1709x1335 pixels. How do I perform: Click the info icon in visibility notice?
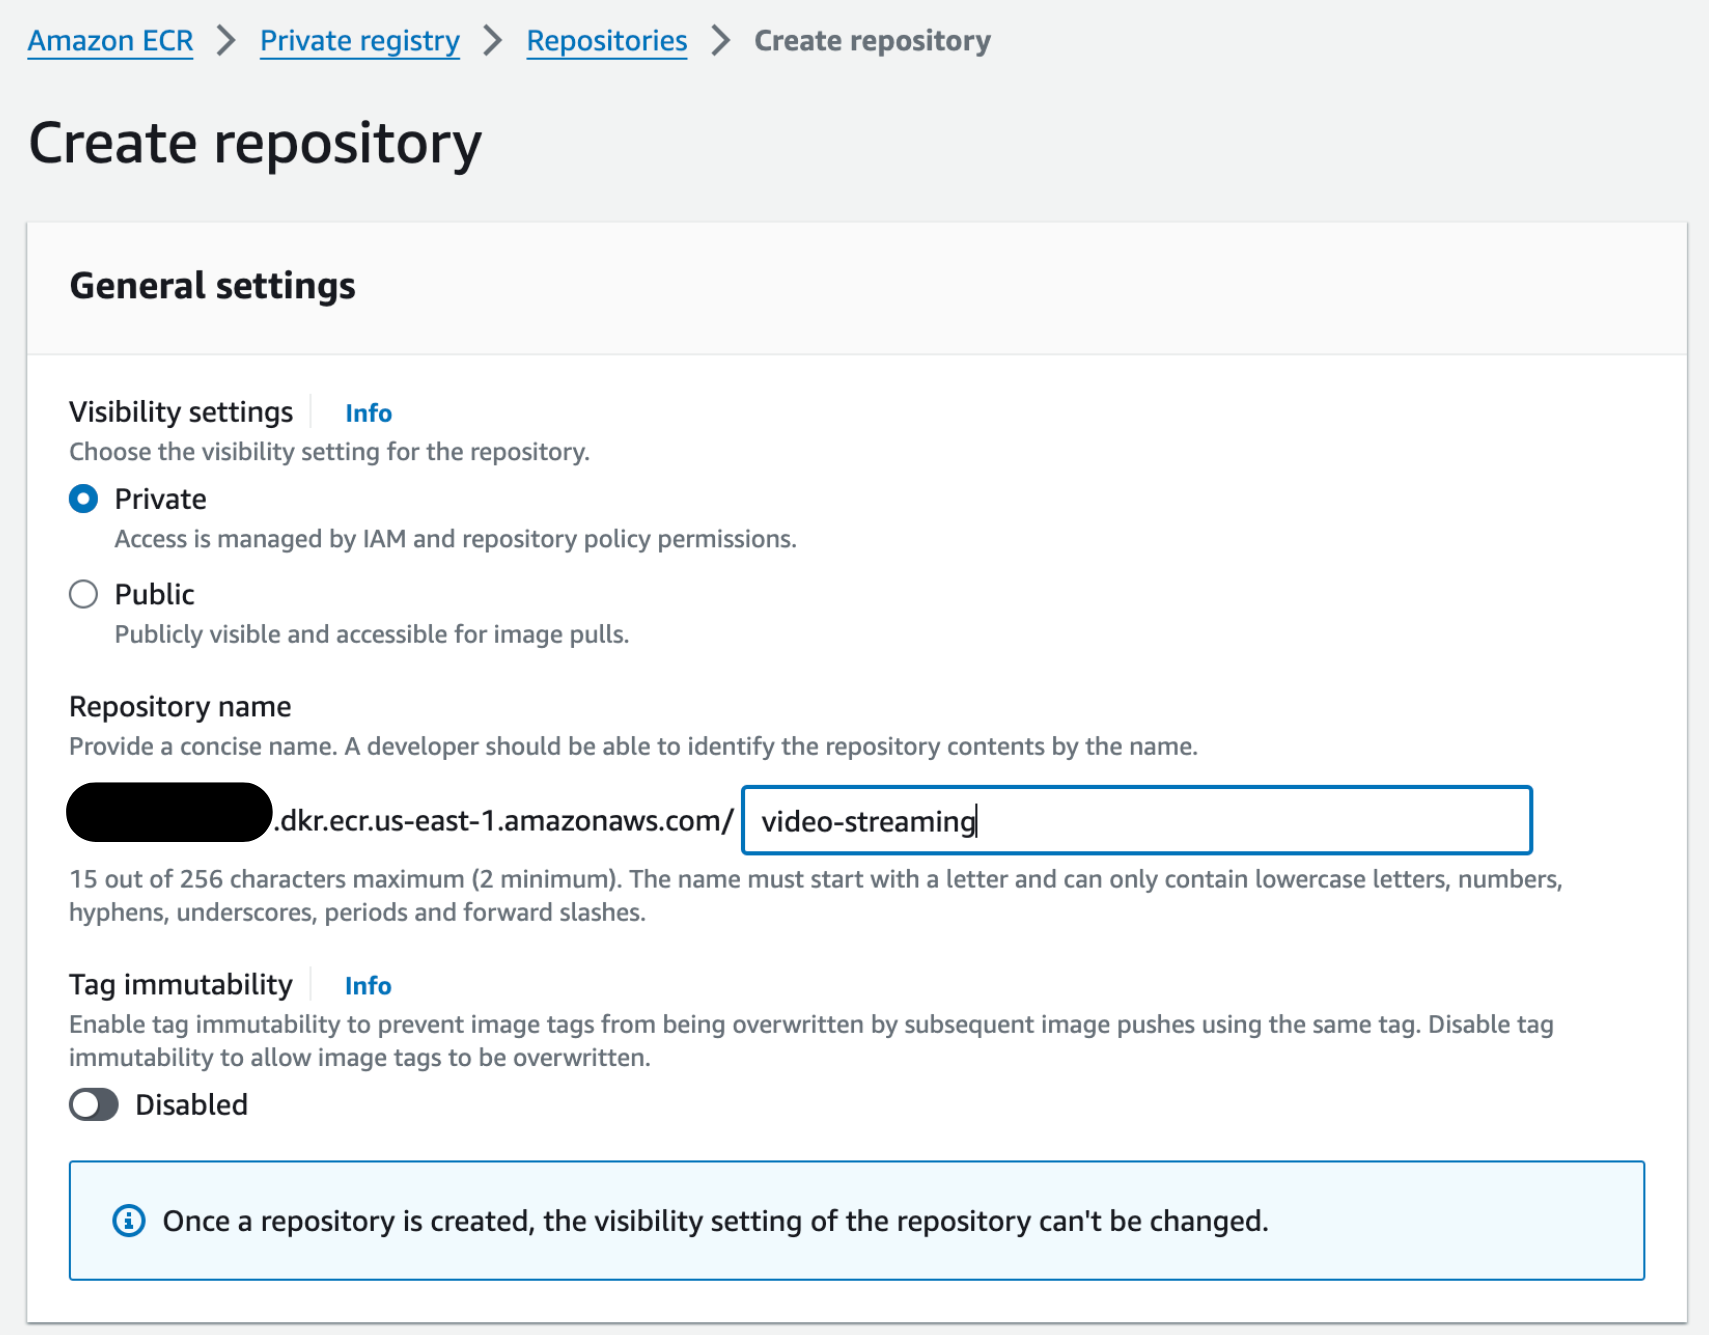pyautogui.click(x=128, y=1221)
